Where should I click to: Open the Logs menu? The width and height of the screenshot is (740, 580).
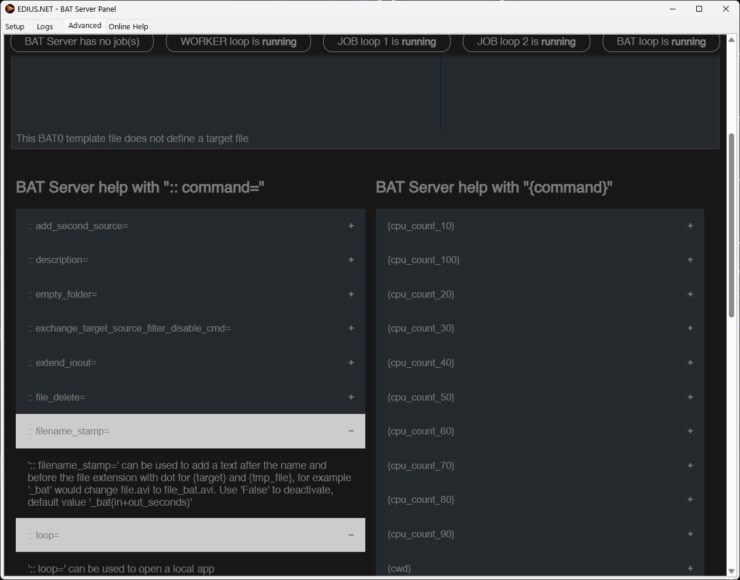[45, 26]
